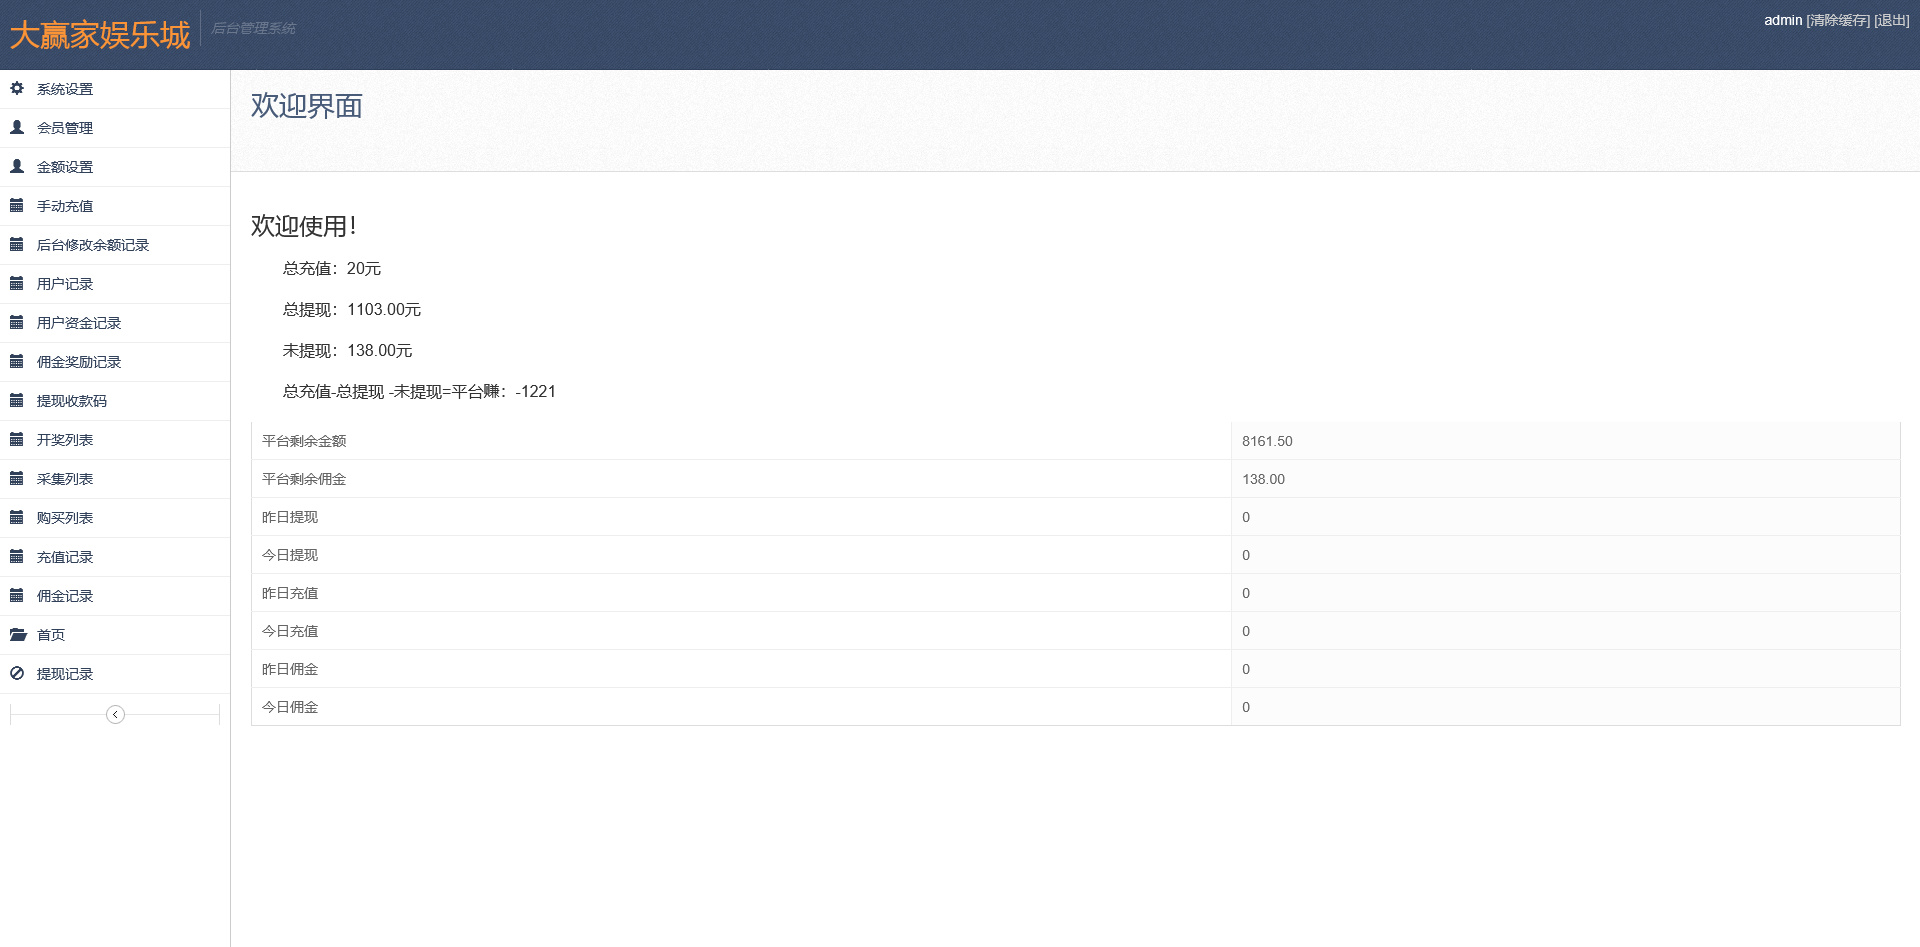Open 购买列表 in sidebar
Viewport: 1920px width, 947px height.
[115, 518]
